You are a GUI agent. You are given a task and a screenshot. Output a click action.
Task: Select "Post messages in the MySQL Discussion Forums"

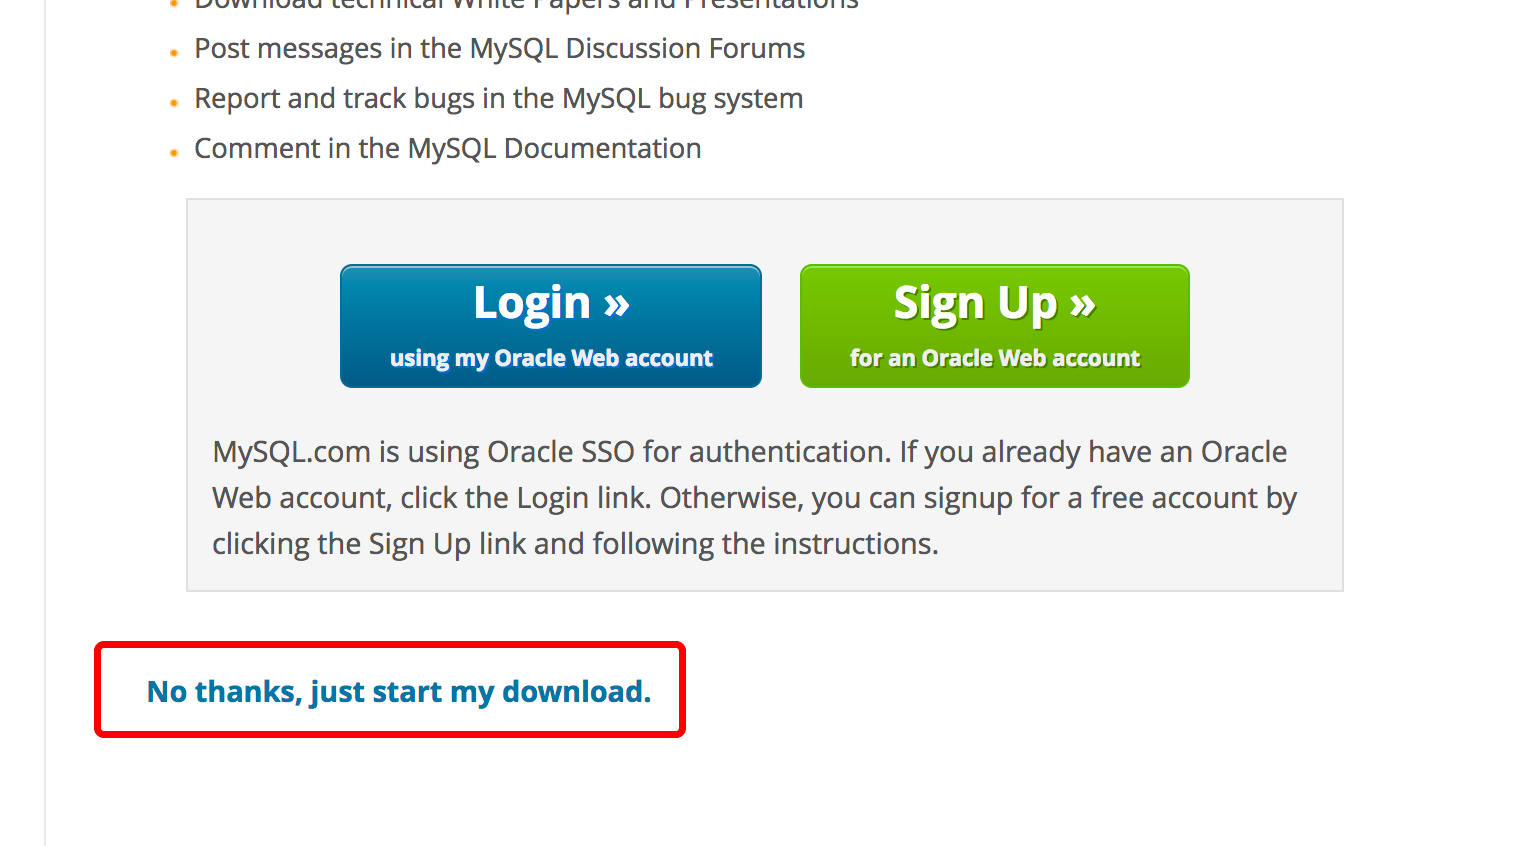(499, 49)
